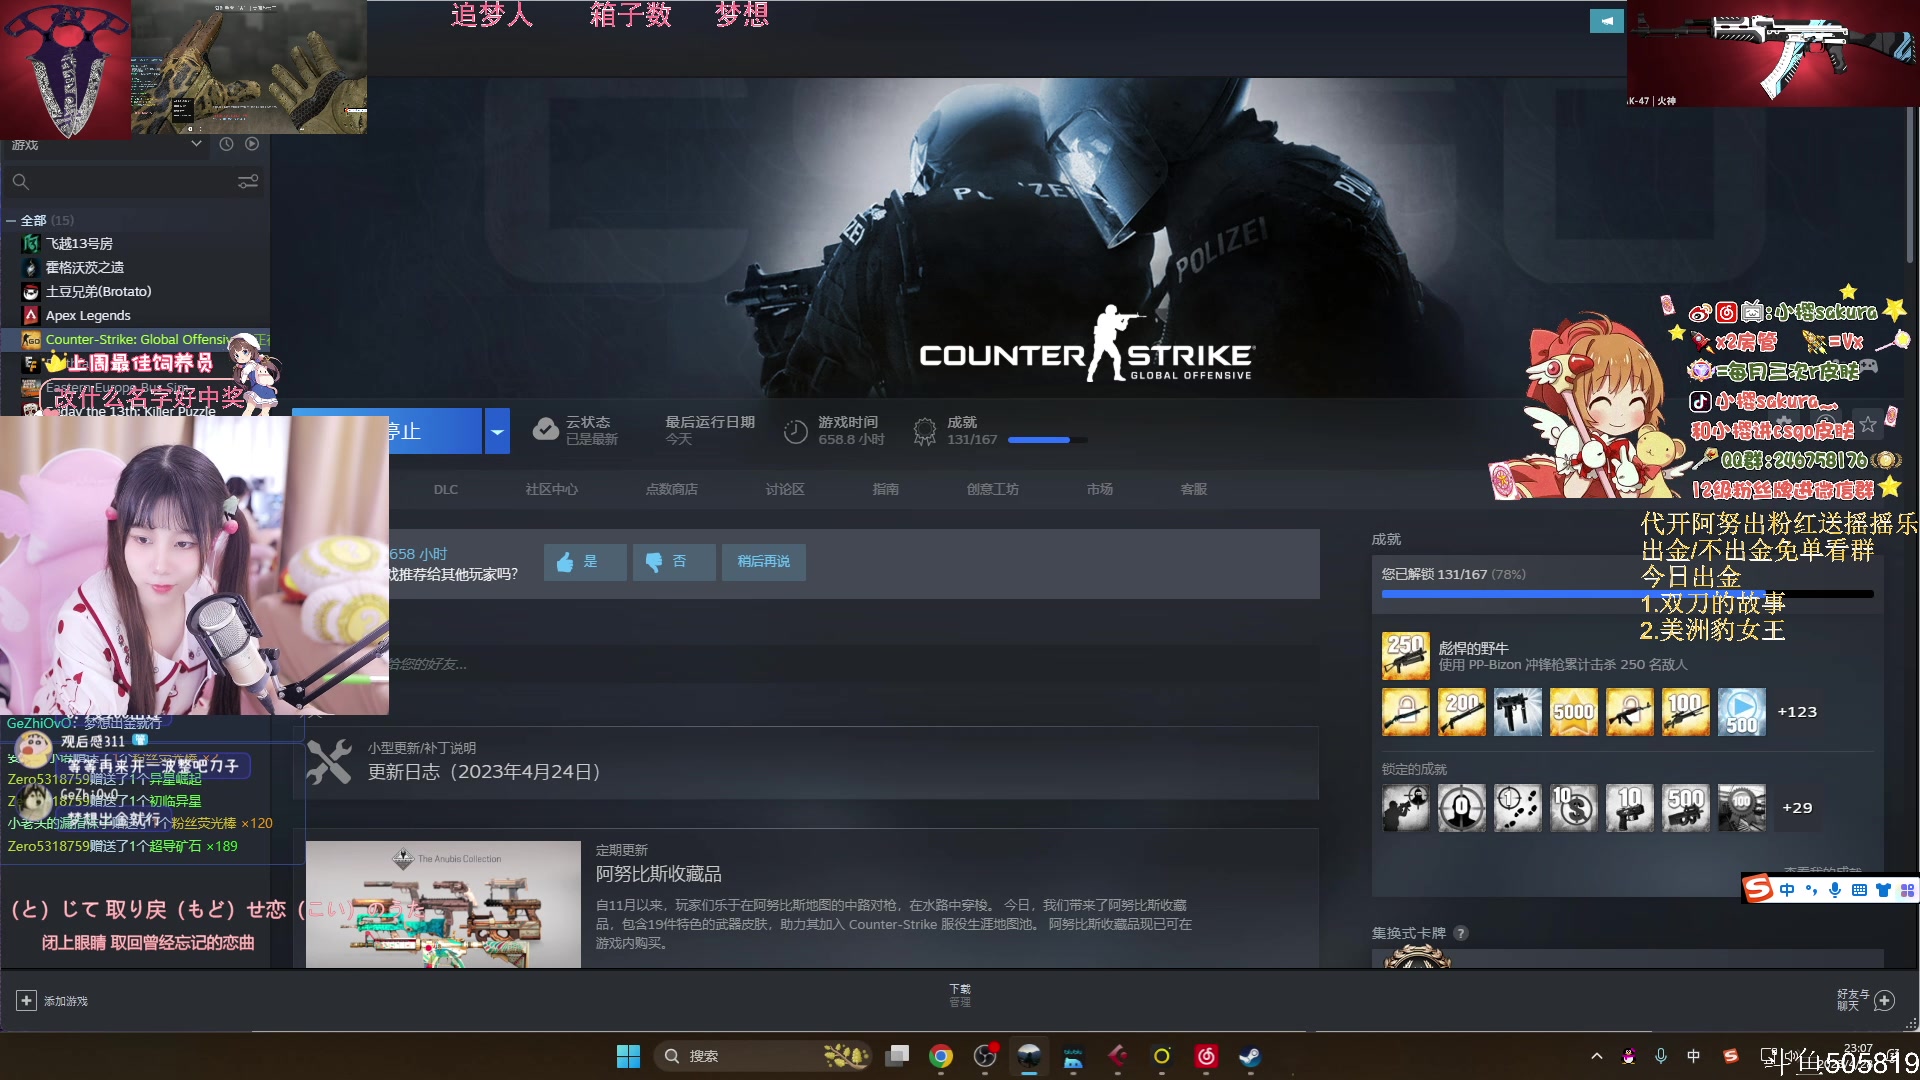Click the trading cards question mark help icon
Viewport: 1920px width, 1080px height.
click(1461, 933)
